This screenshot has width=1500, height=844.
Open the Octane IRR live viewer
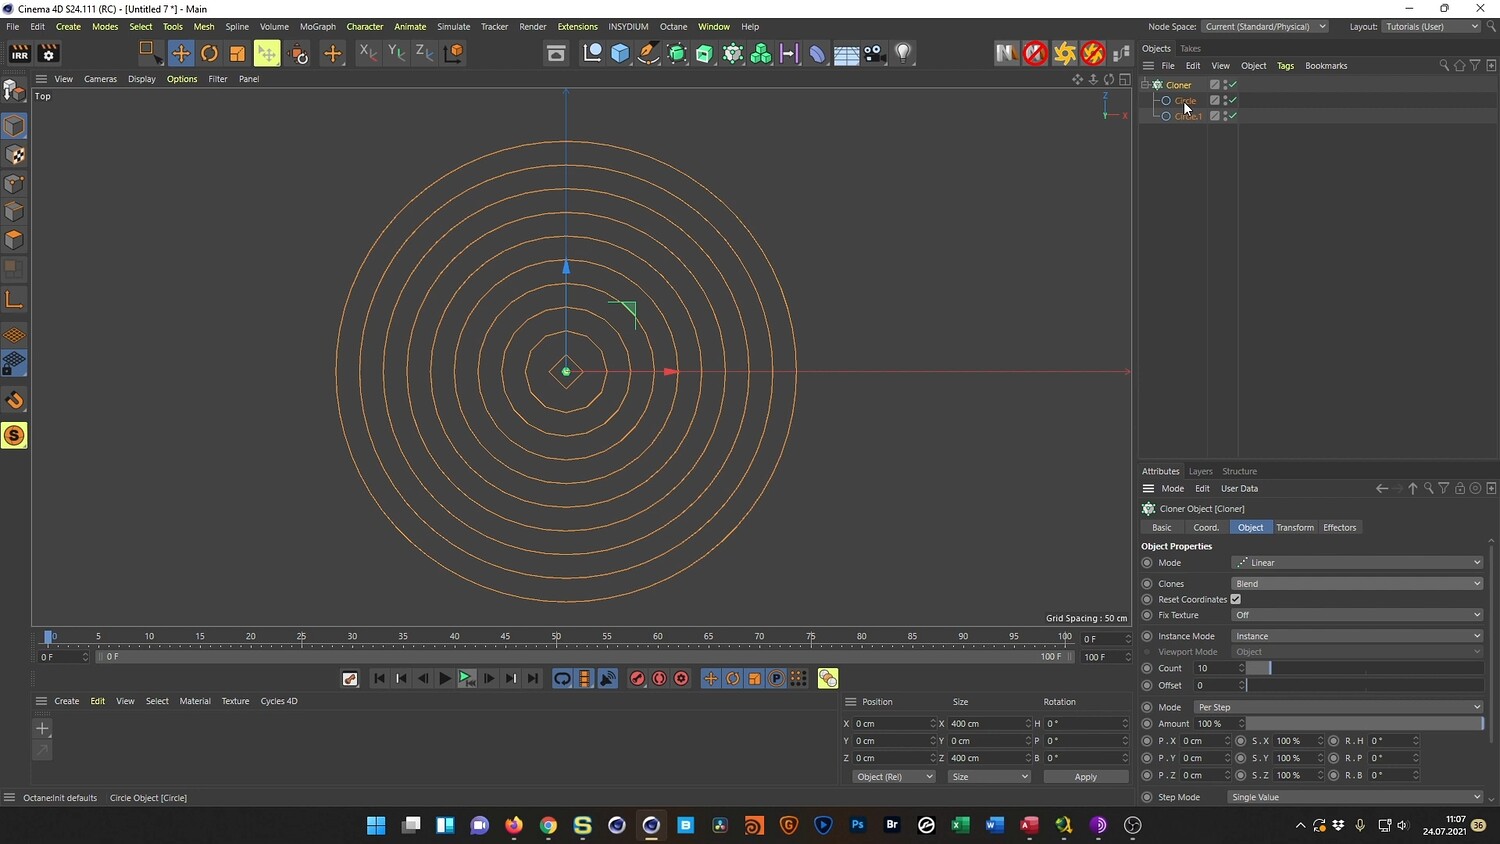[x=19, y=53]
